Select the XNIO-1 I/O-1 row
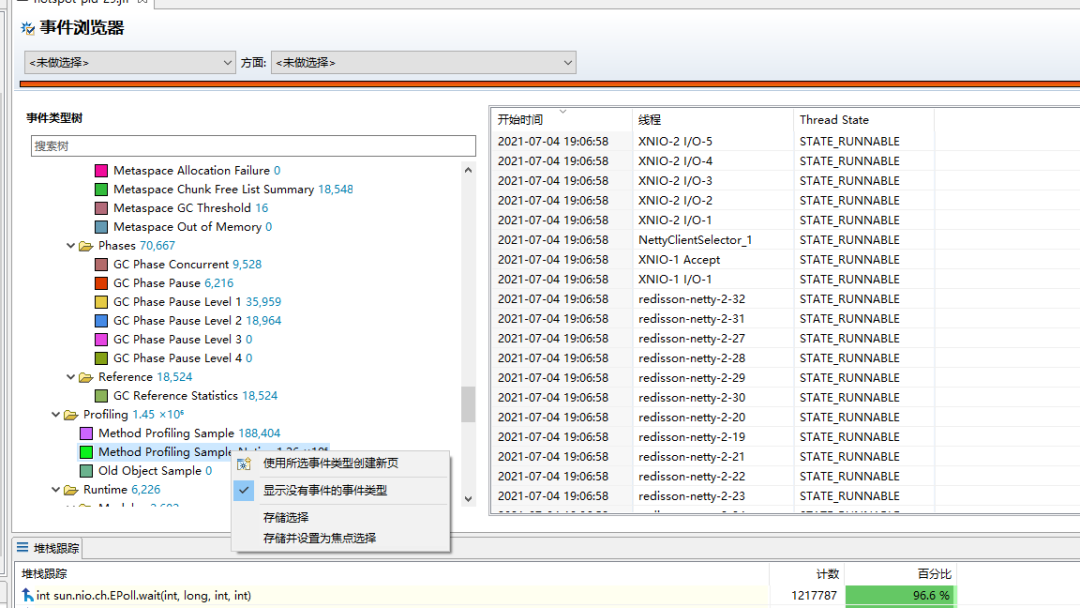The height and width of the screenshot is (608, 1080). (785, 280)
